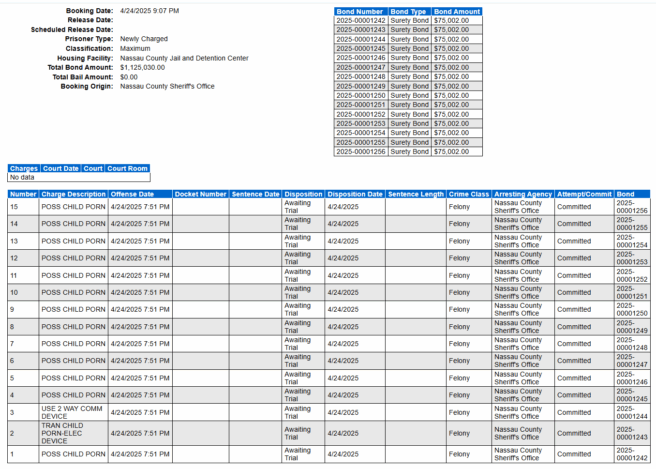Click Awaiting Trial disposition in charge row 3

point(303,413)
